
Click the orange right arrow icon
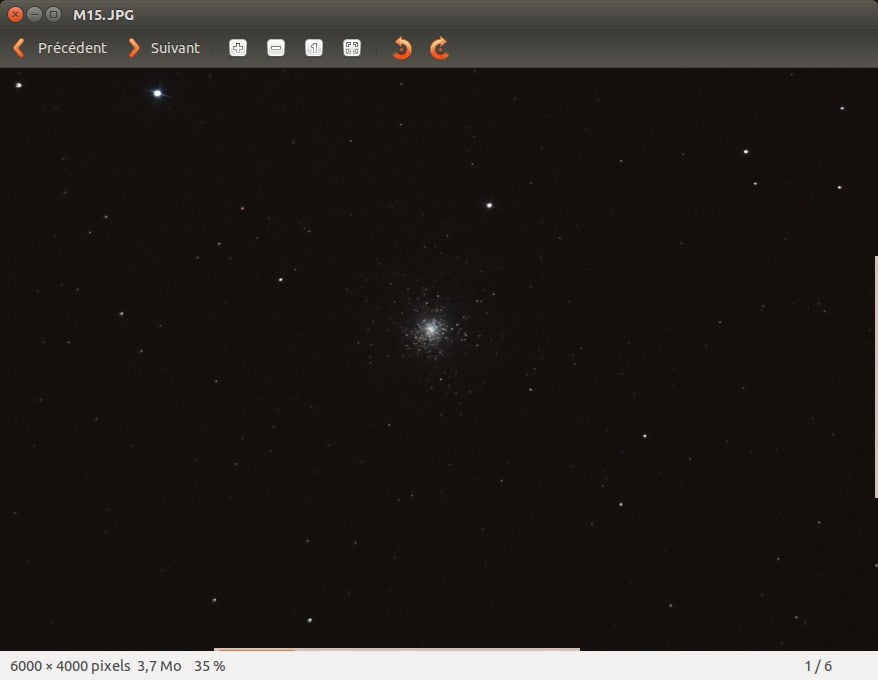(x=134, y=48)
